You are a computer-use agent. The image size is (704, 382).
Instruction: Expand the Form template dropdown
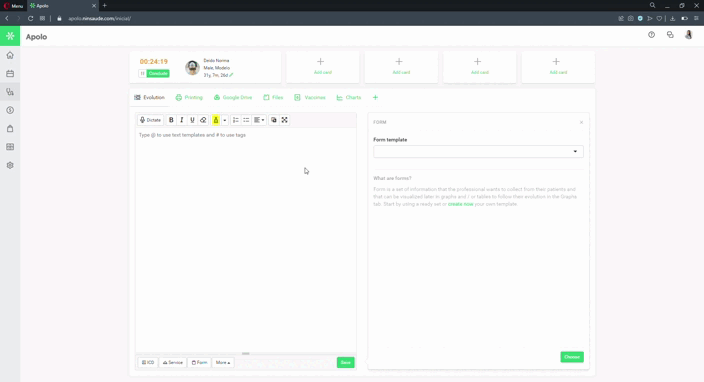(478, 151)
